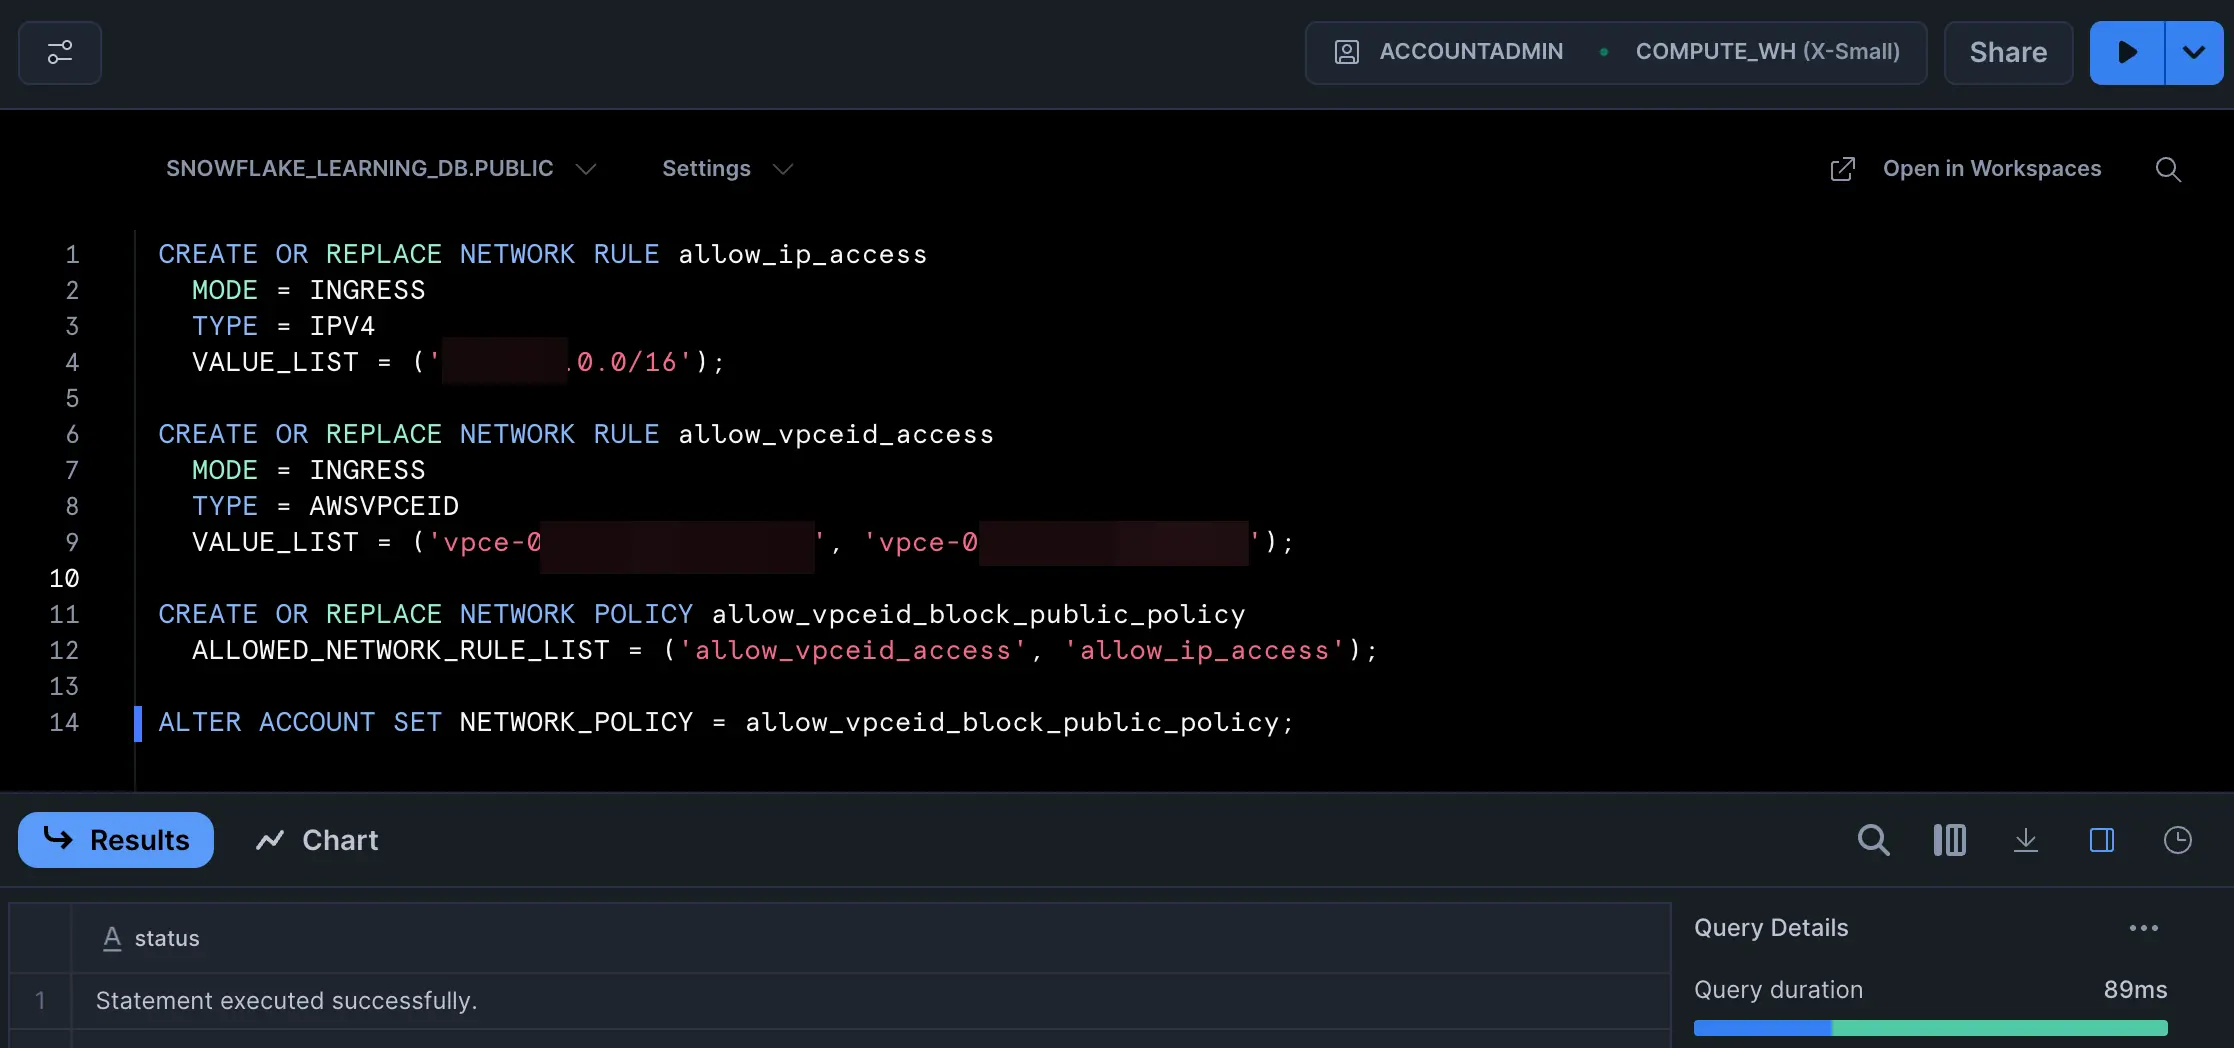Switch to the Results tab

[116, 840]
